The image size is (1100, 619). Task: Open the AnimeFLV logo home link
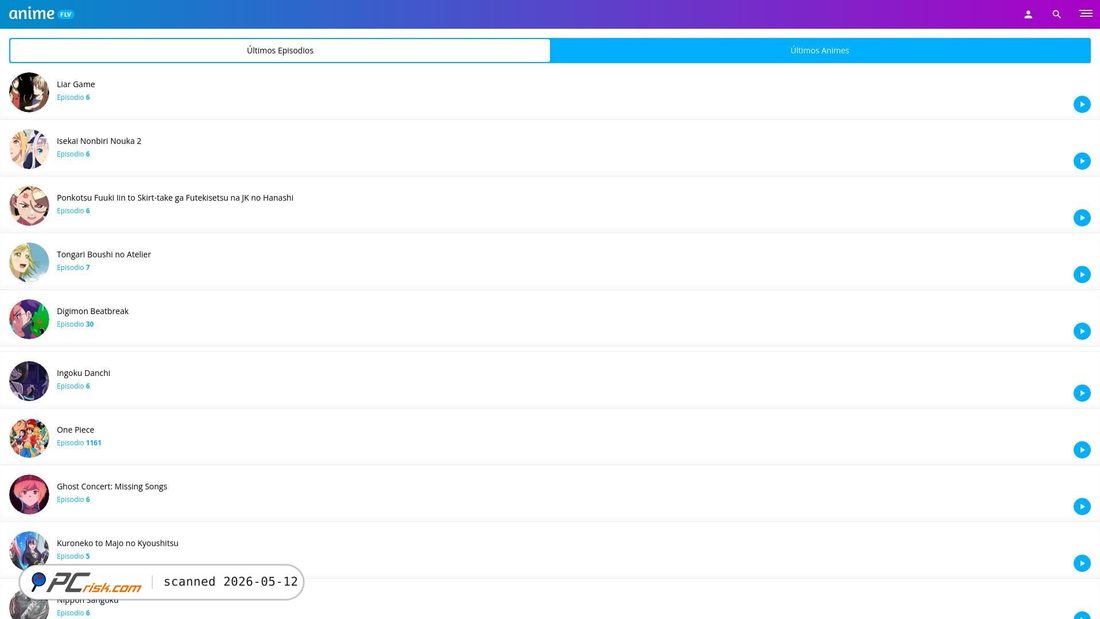pos(41,13)
